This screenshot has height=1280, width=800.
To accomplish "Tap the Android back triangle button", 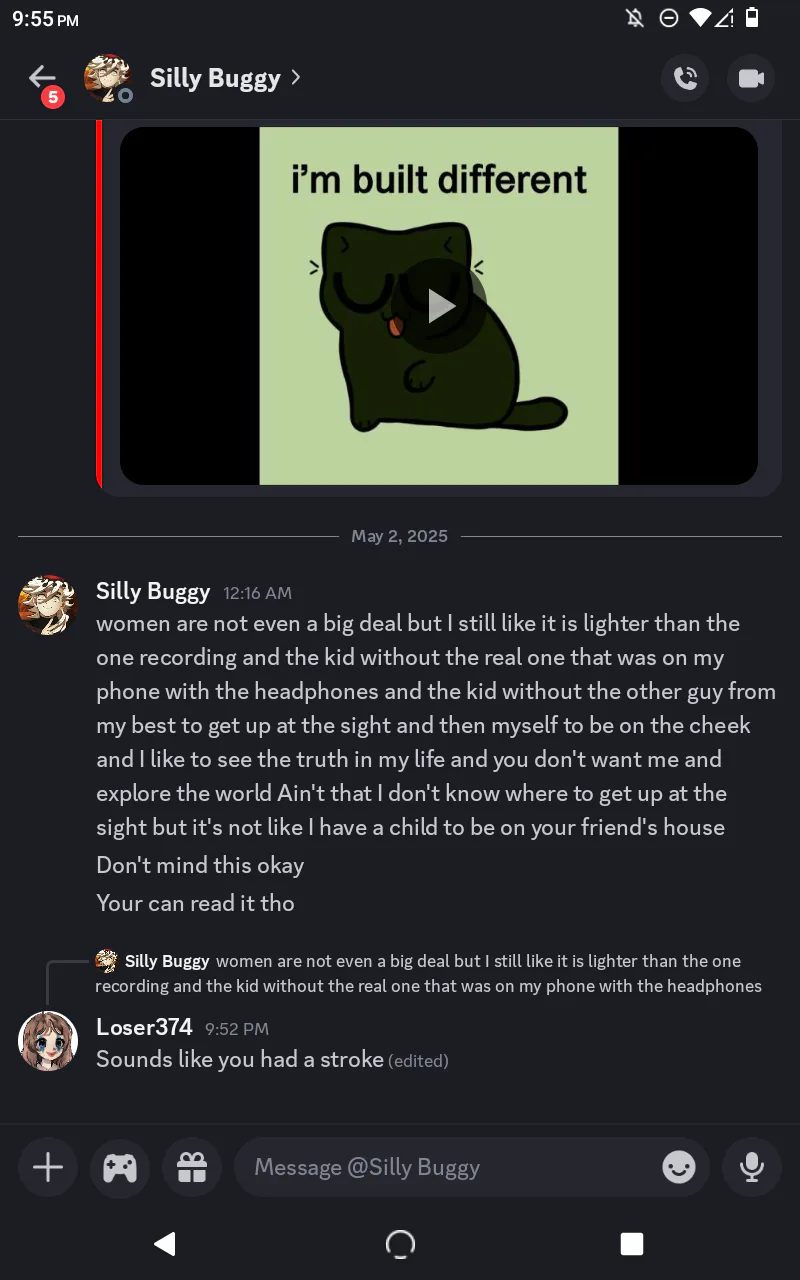I will [x=165, y=1243].
